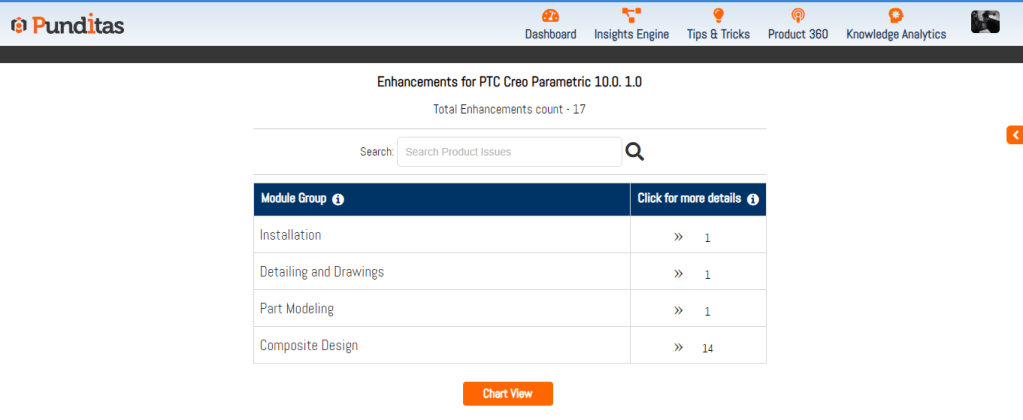Open the Knowledge Analytics menu label
This screenshot has width=1023, height=420.
[895, 34]
